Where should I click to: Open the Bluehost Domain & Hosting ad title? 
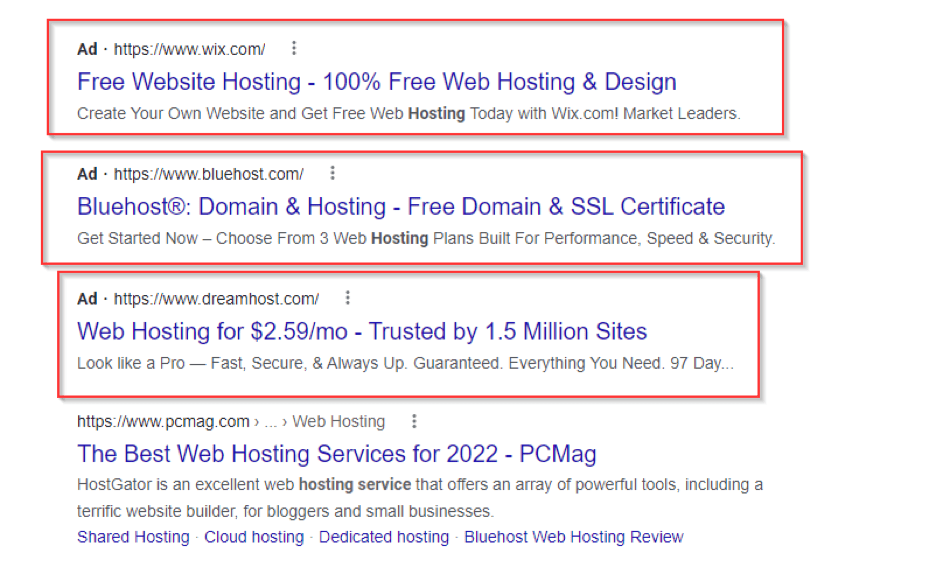click(401, 207)
